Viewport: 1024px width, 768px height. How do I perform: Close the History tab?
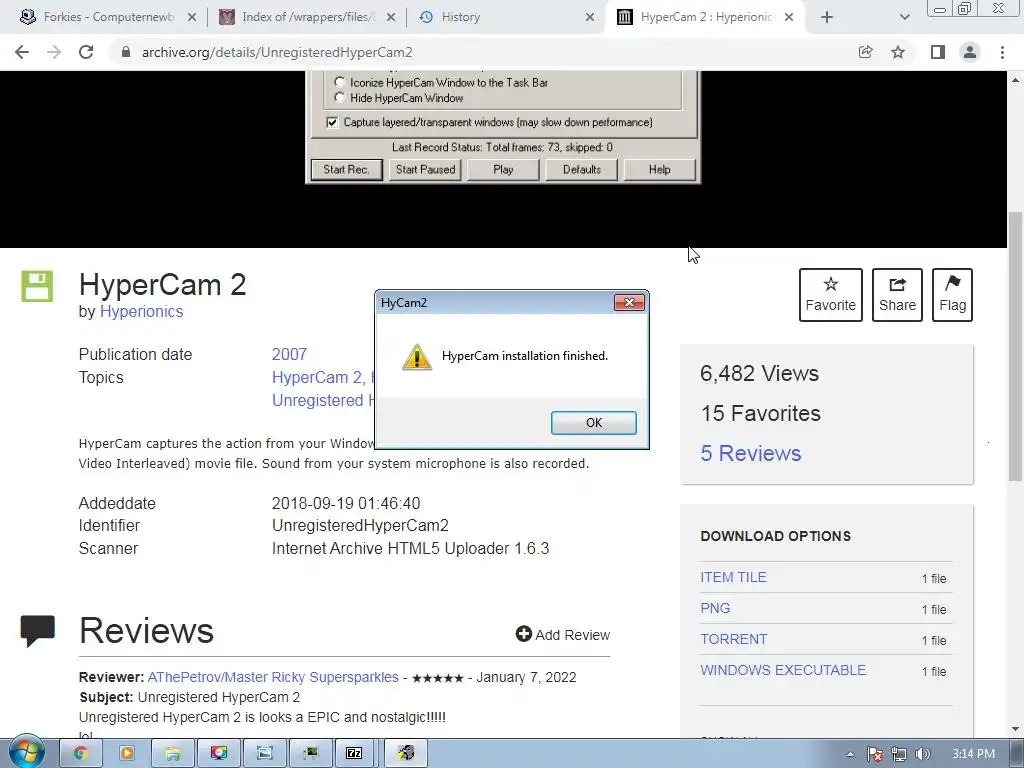tap(590, 17)
